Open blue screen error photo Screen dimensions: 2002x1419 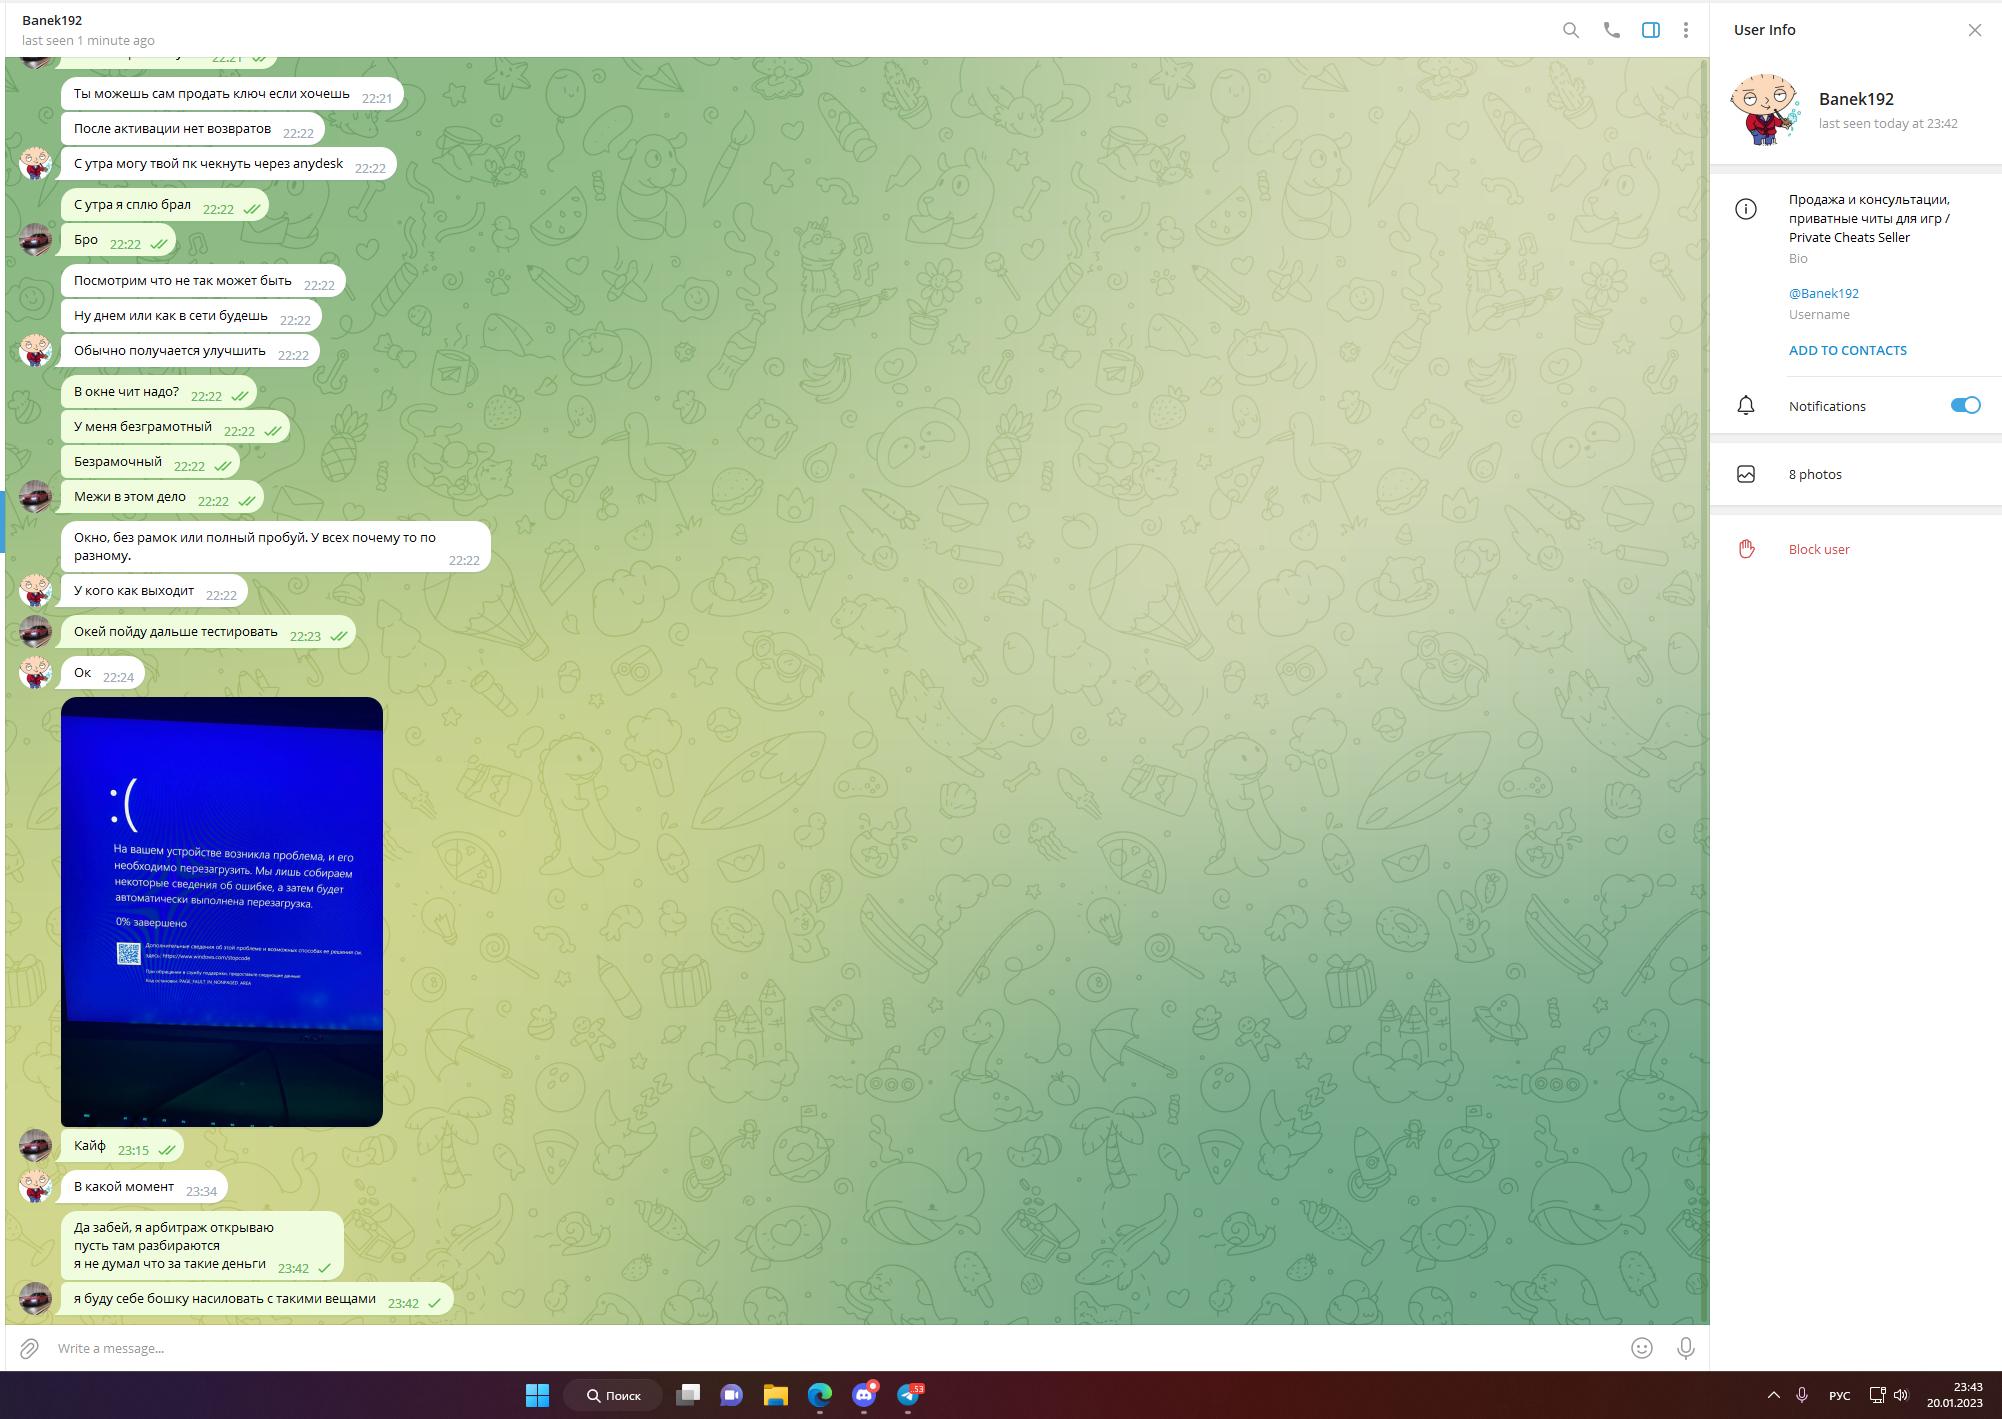point(222,911)
